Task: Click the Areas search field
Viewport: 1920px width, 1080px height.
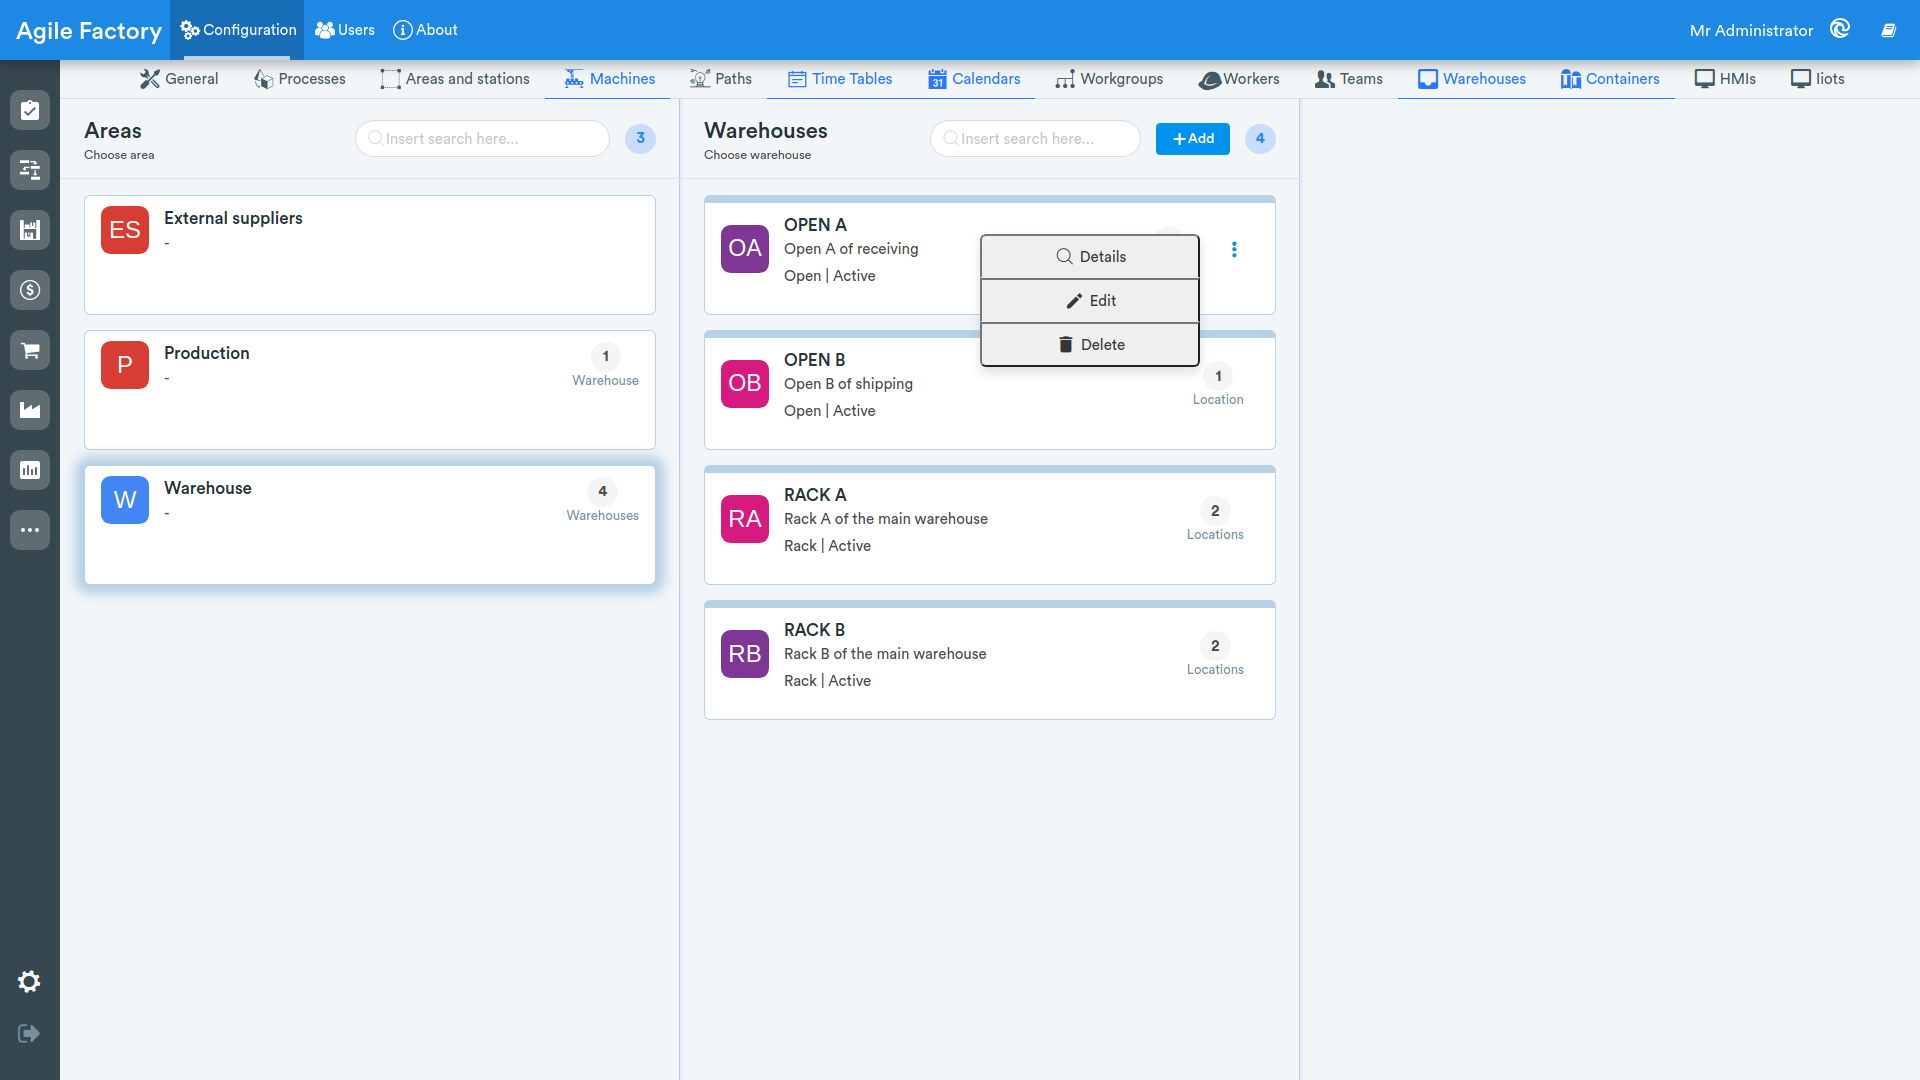Action: [x=482, y=139]
